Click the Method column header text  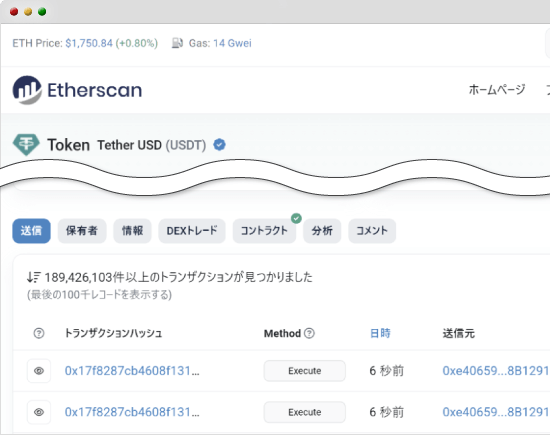click(x=282, y=333)
